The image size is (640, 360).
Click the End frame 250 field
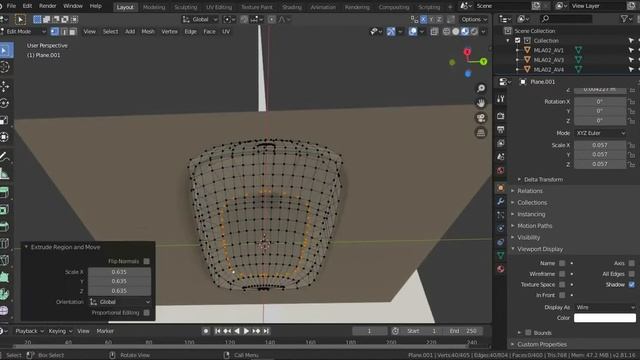coord(463,331)
